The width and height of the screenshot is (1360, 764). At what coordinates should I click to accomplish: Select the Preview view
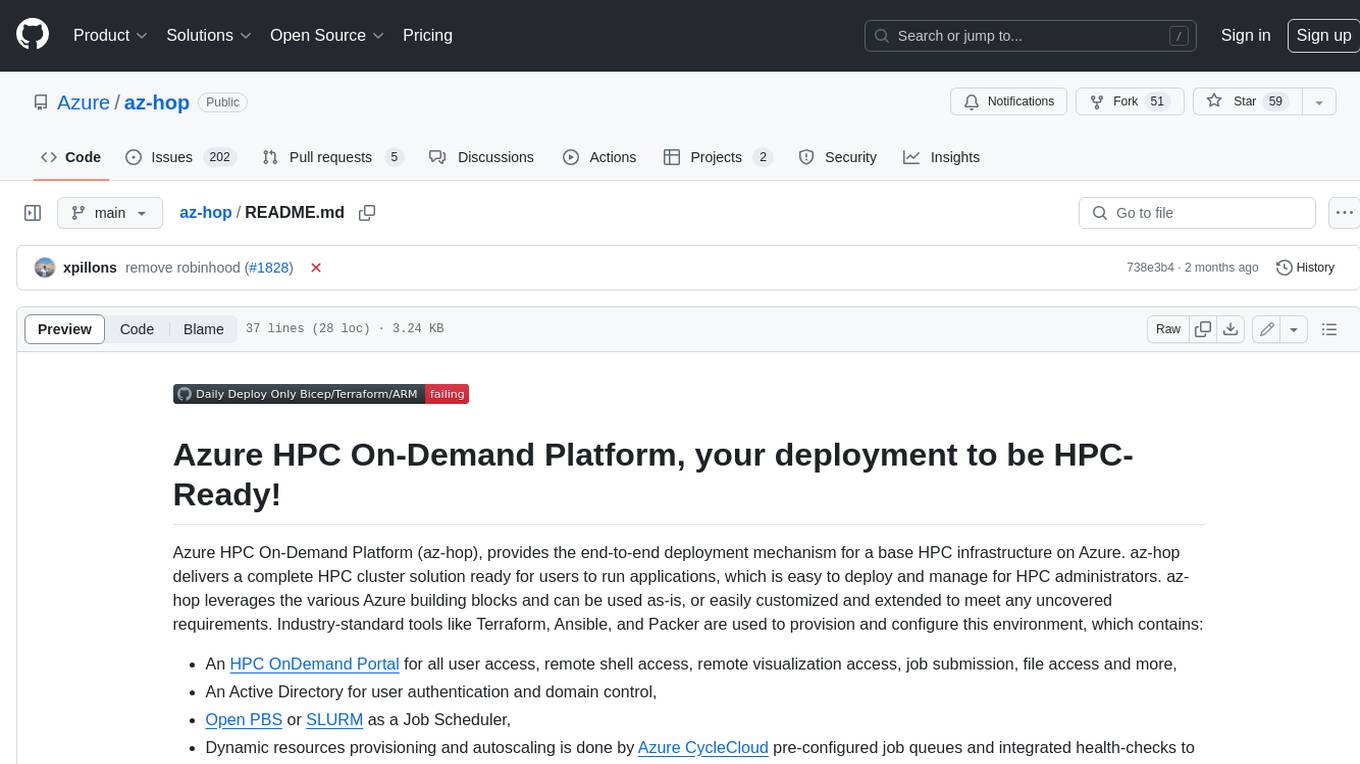pyautogui.click(x=65, y=329)
